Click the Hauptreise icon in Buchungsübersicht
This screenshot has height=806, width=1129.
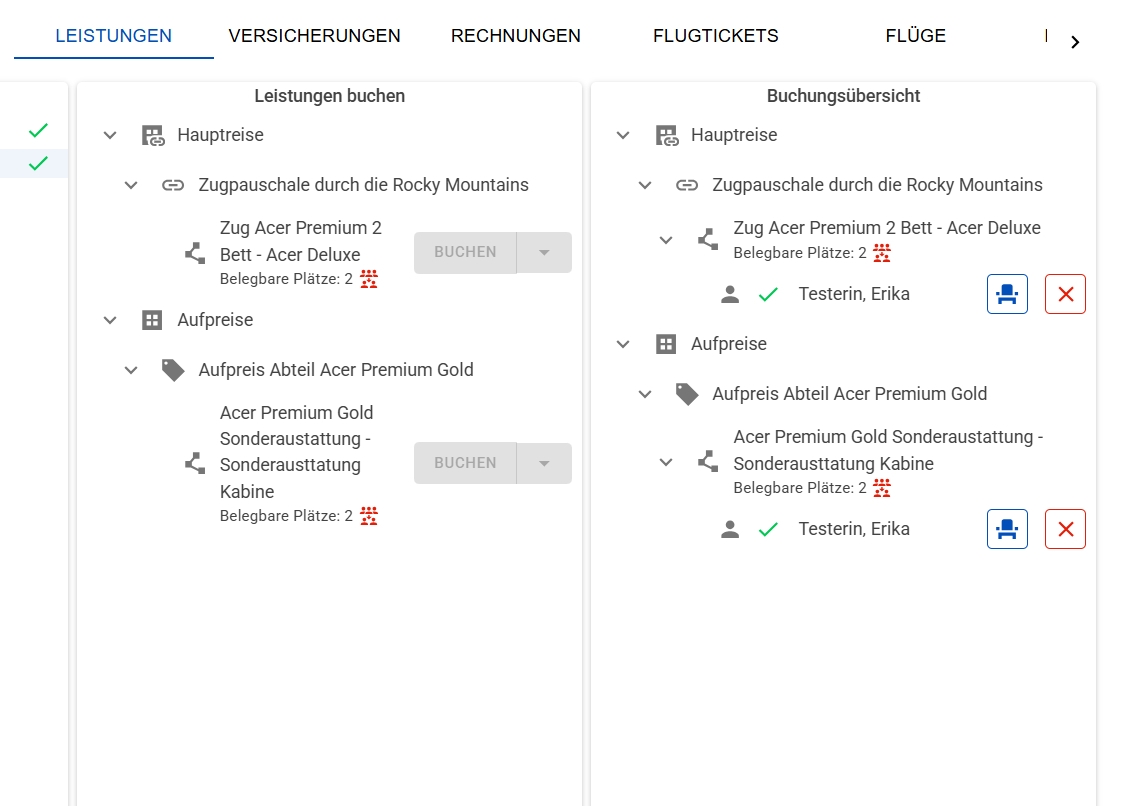pos(666,135)
